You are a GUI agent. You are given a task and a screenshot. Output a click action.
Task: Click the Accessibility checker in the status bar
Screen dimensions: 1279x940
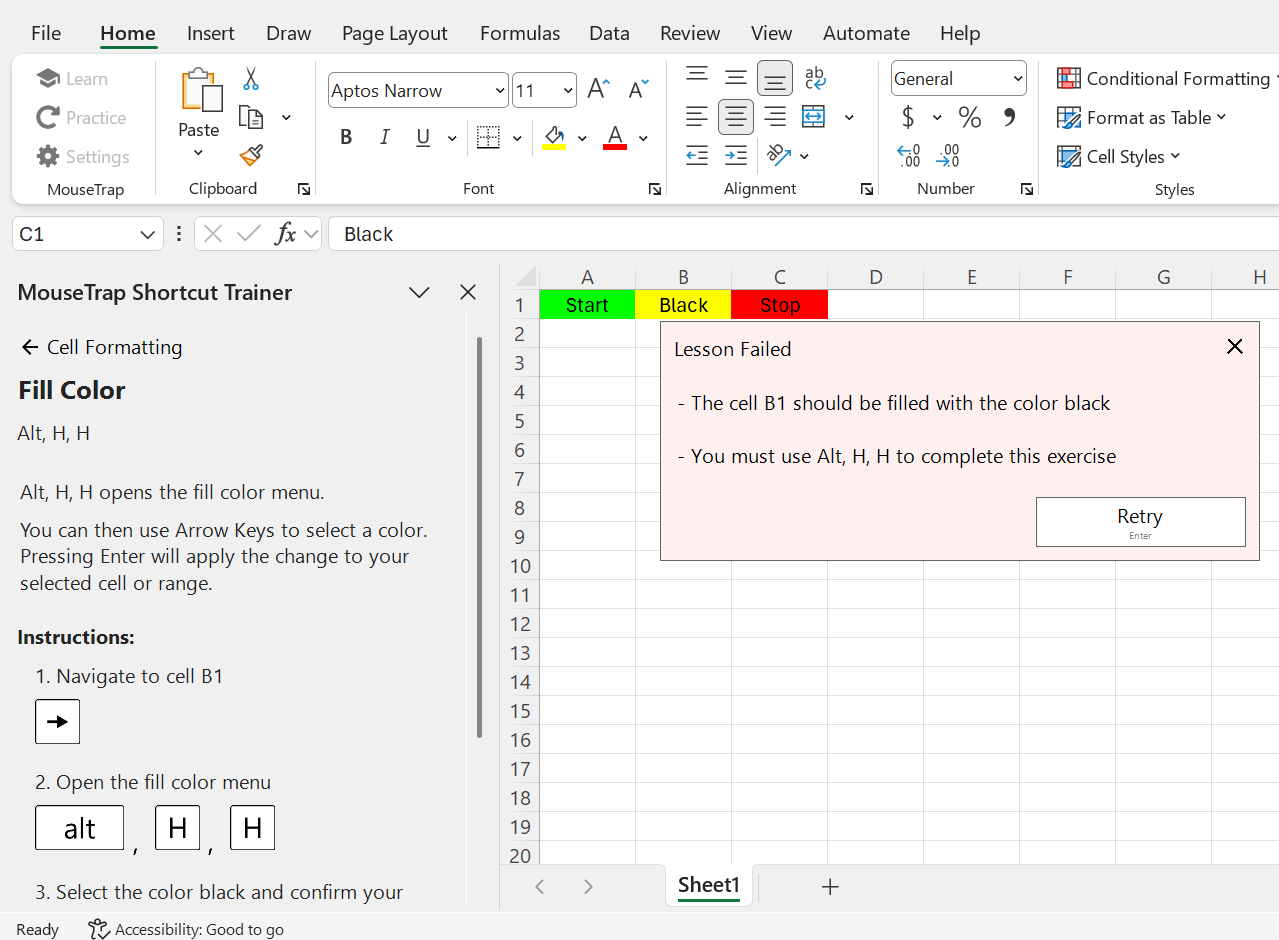coord(185,929)
